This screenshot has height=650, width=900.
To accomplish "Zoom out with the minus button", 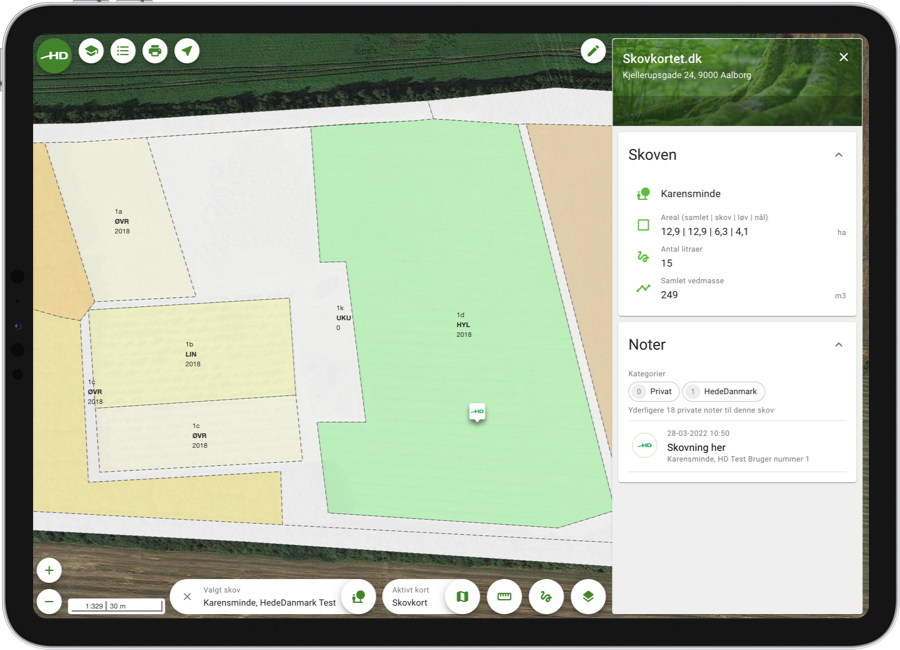I will (x=49, y=602).
